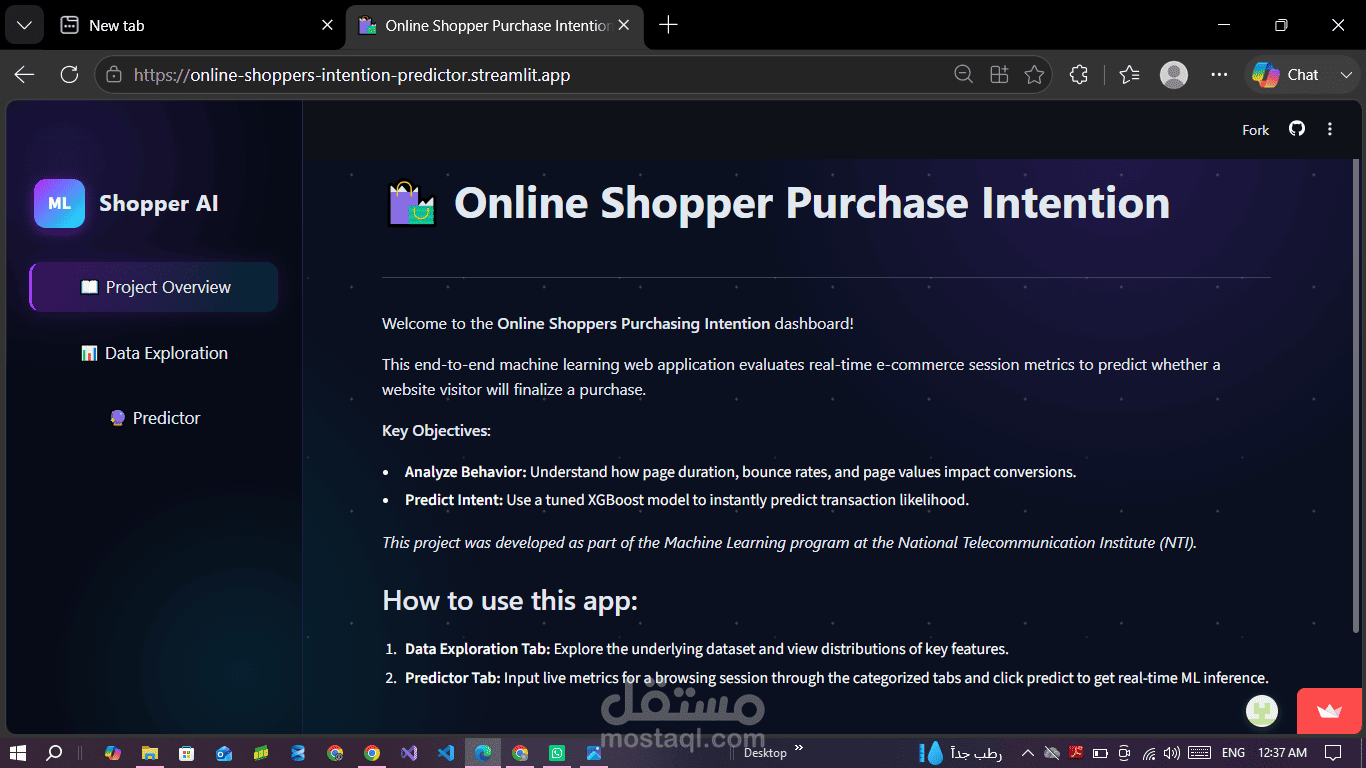Image resolution: width=1366 pixels, height=768 pixels.
Task: Click the Fork button
Action: (1256, 130)
